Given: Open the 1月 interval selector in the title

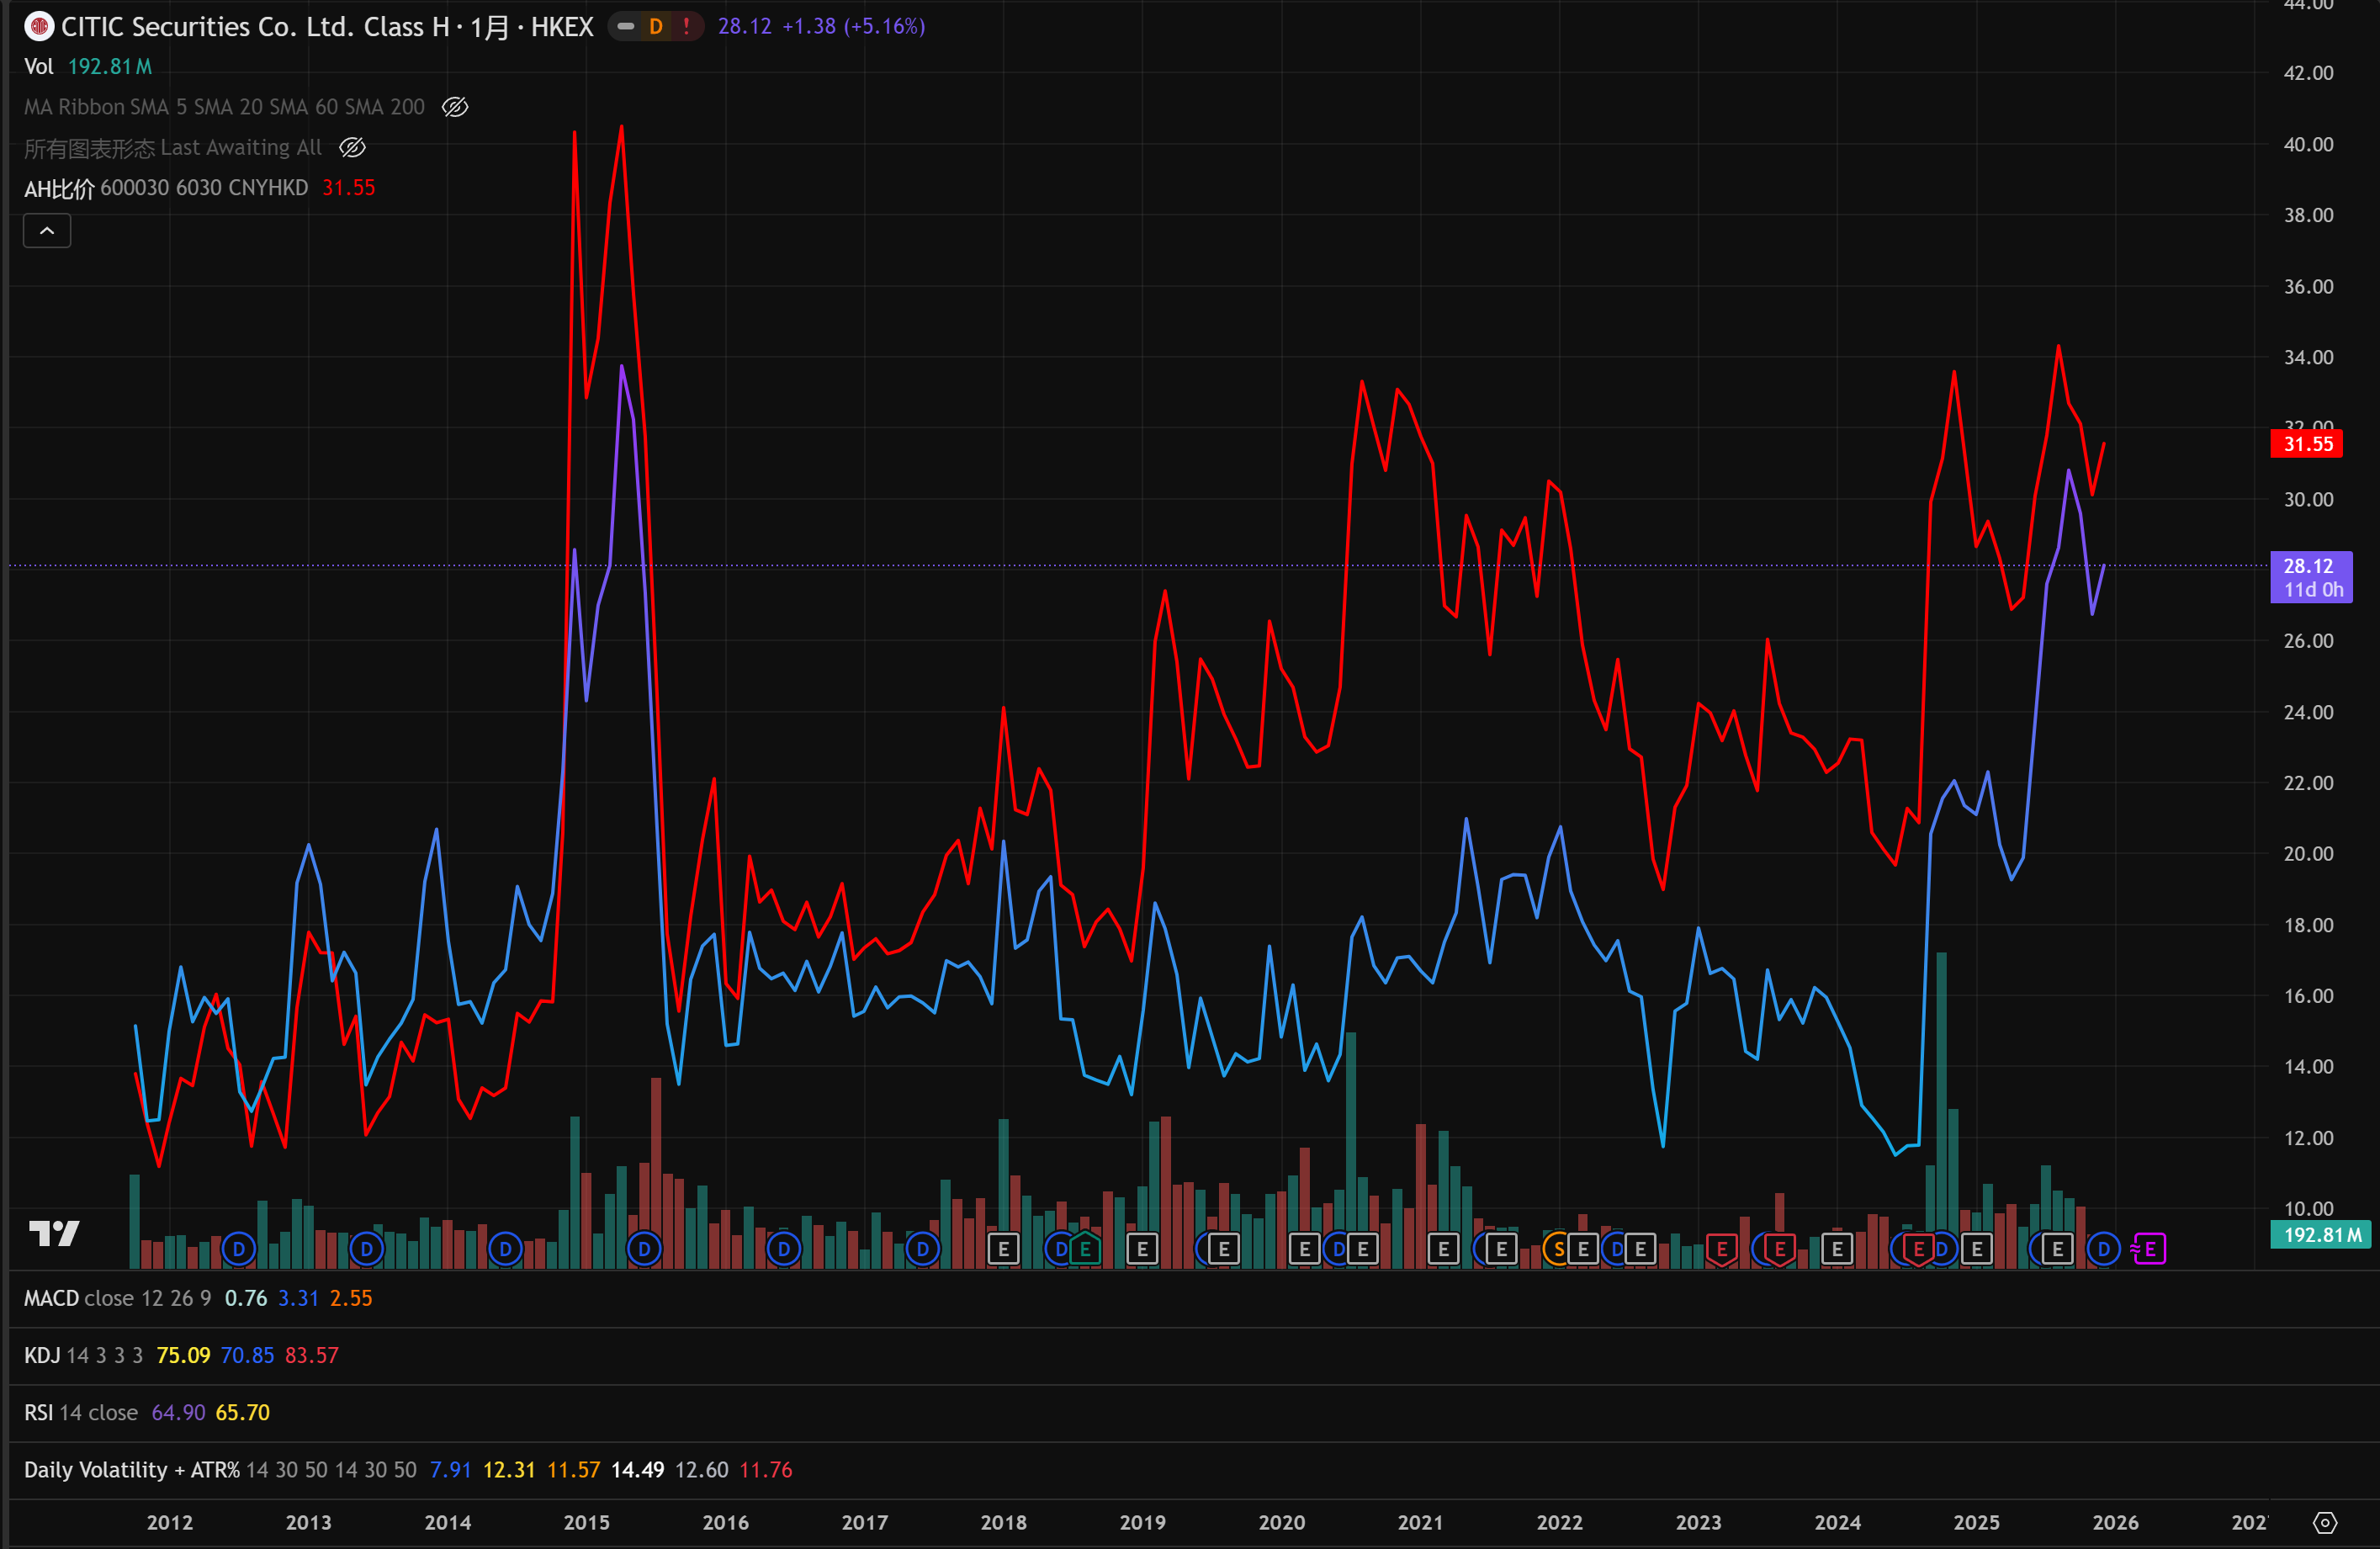Looking at the screenshot, I should (x=489, y=27).
